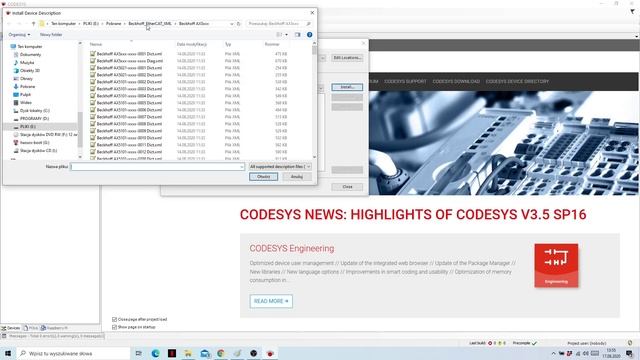Screen dimensions: 640x360
Task: Click icon of Beckhoff AX5101-xxxx-0012 Dict.xml
Action: click(93, 151)
